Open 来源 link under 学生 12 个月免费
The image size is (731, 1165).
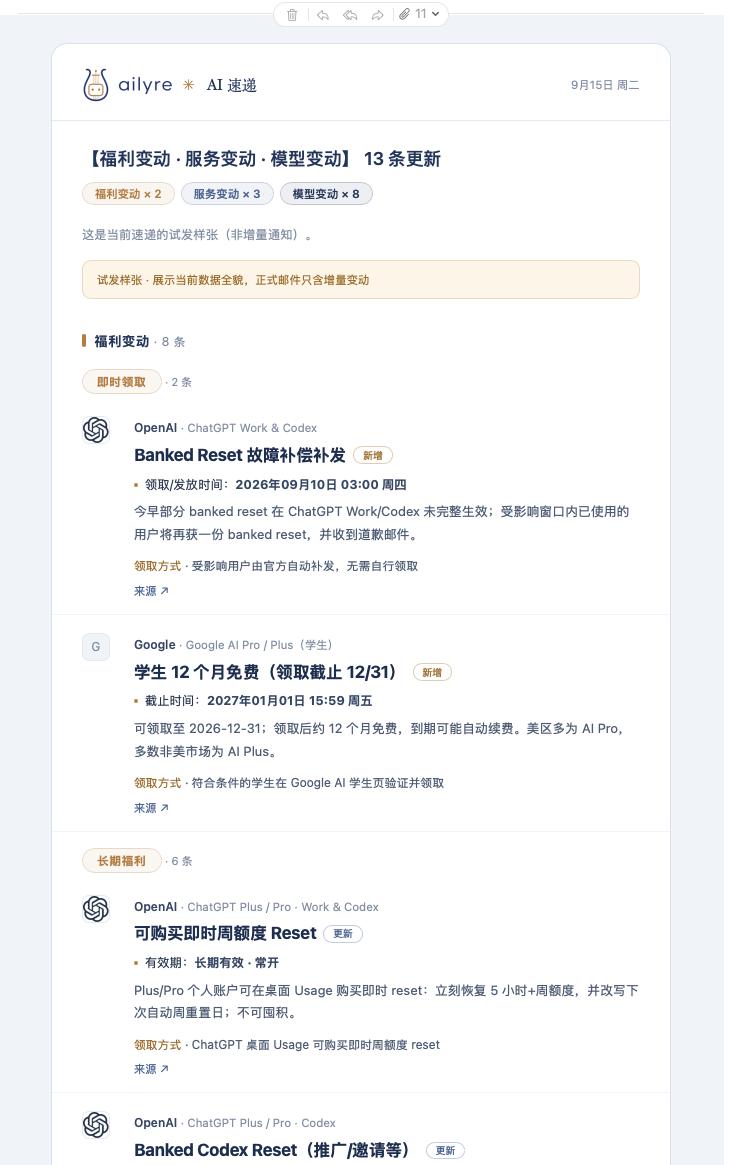tap(152, 808)
